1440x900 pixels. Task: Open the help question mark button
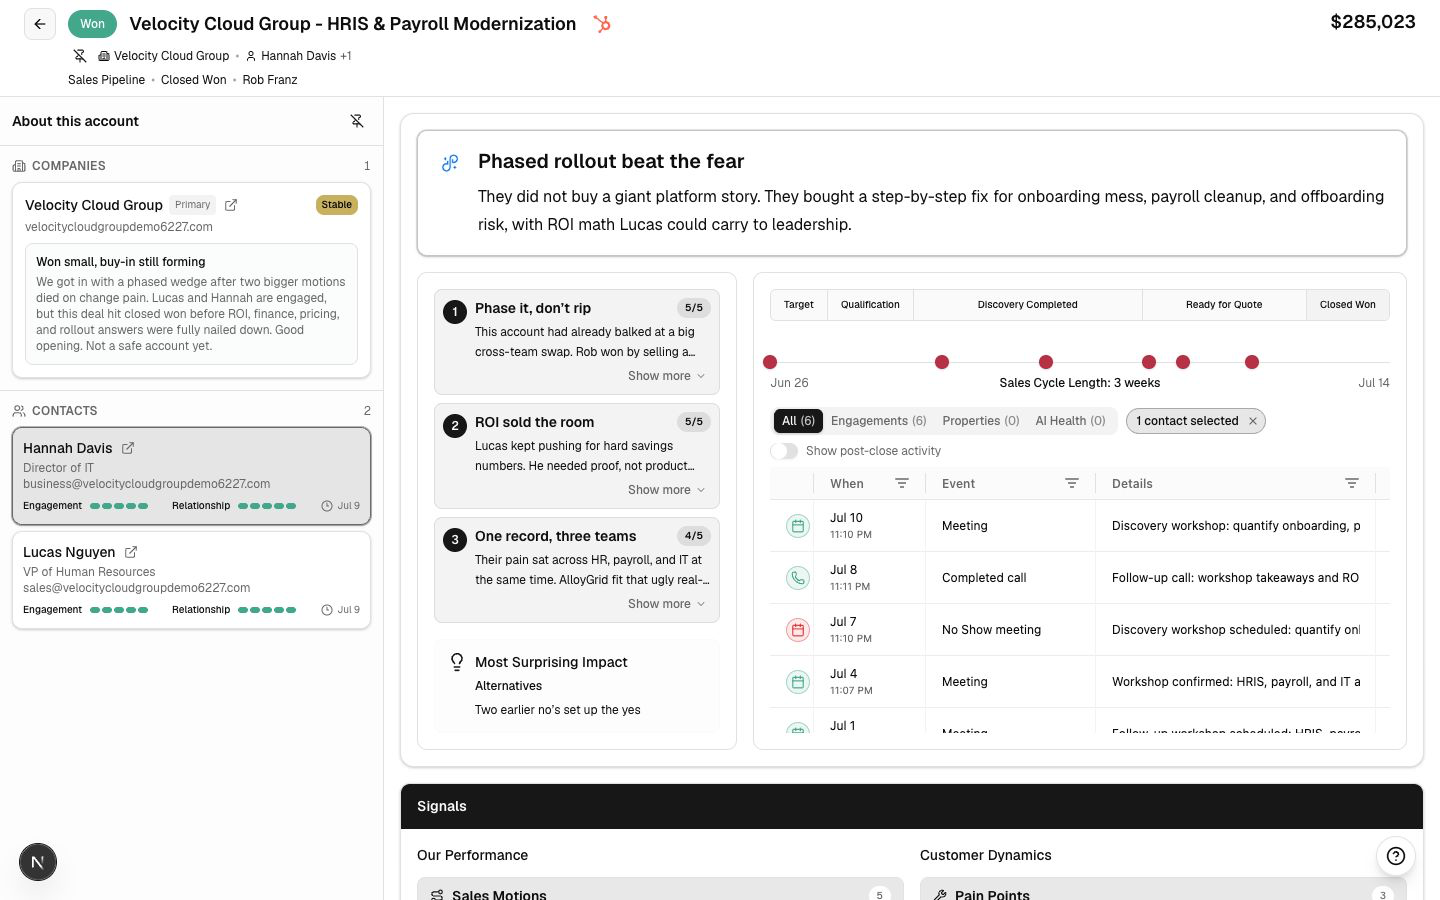pos(1396,856)
